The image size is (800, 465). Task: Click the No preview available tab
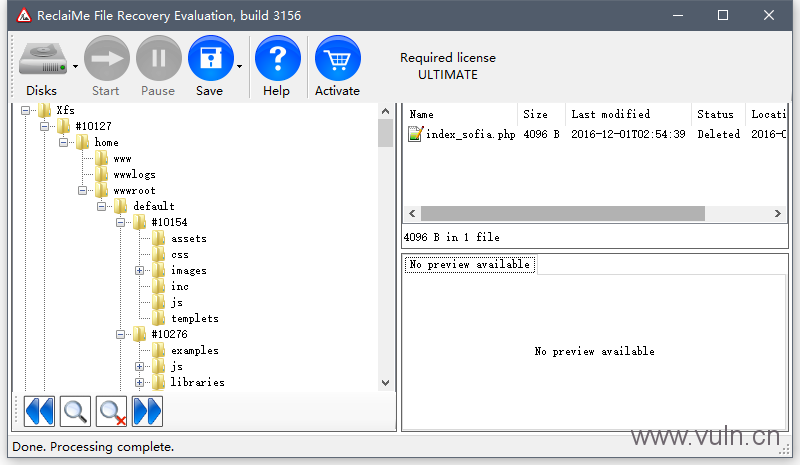470,264
